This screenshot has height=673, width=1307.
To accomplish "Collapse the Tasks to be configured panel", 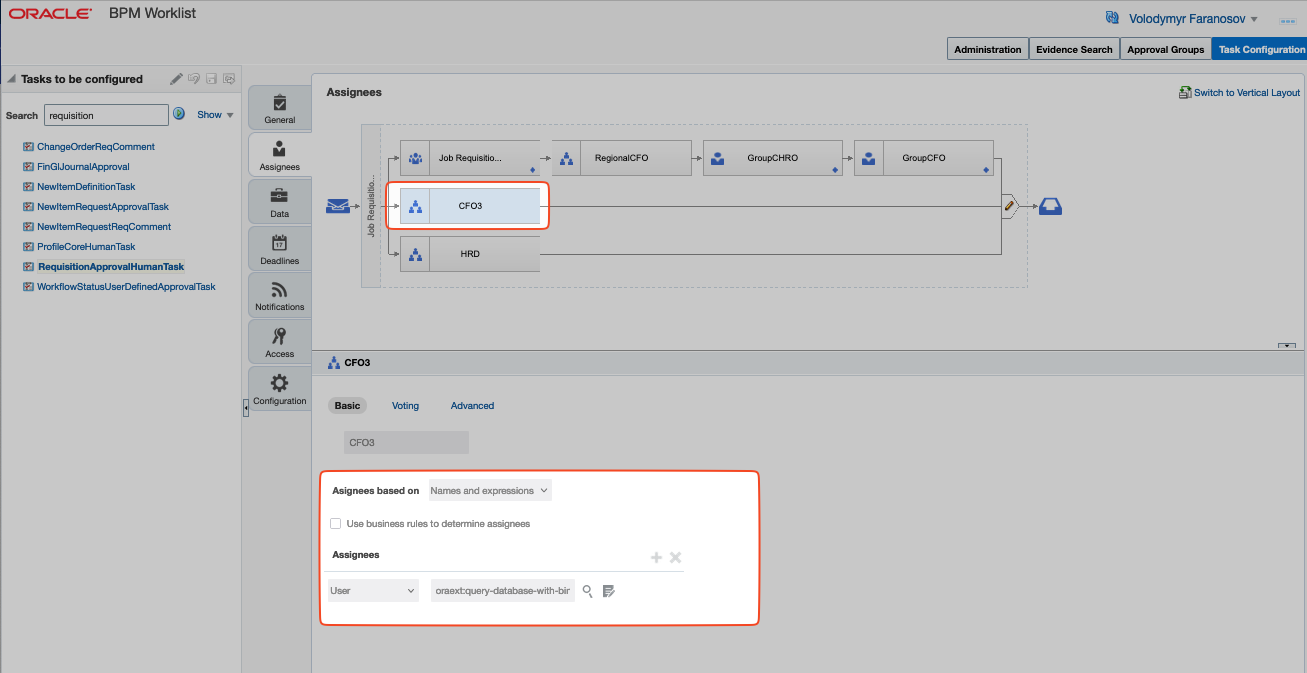I will [x=11, y=79].
